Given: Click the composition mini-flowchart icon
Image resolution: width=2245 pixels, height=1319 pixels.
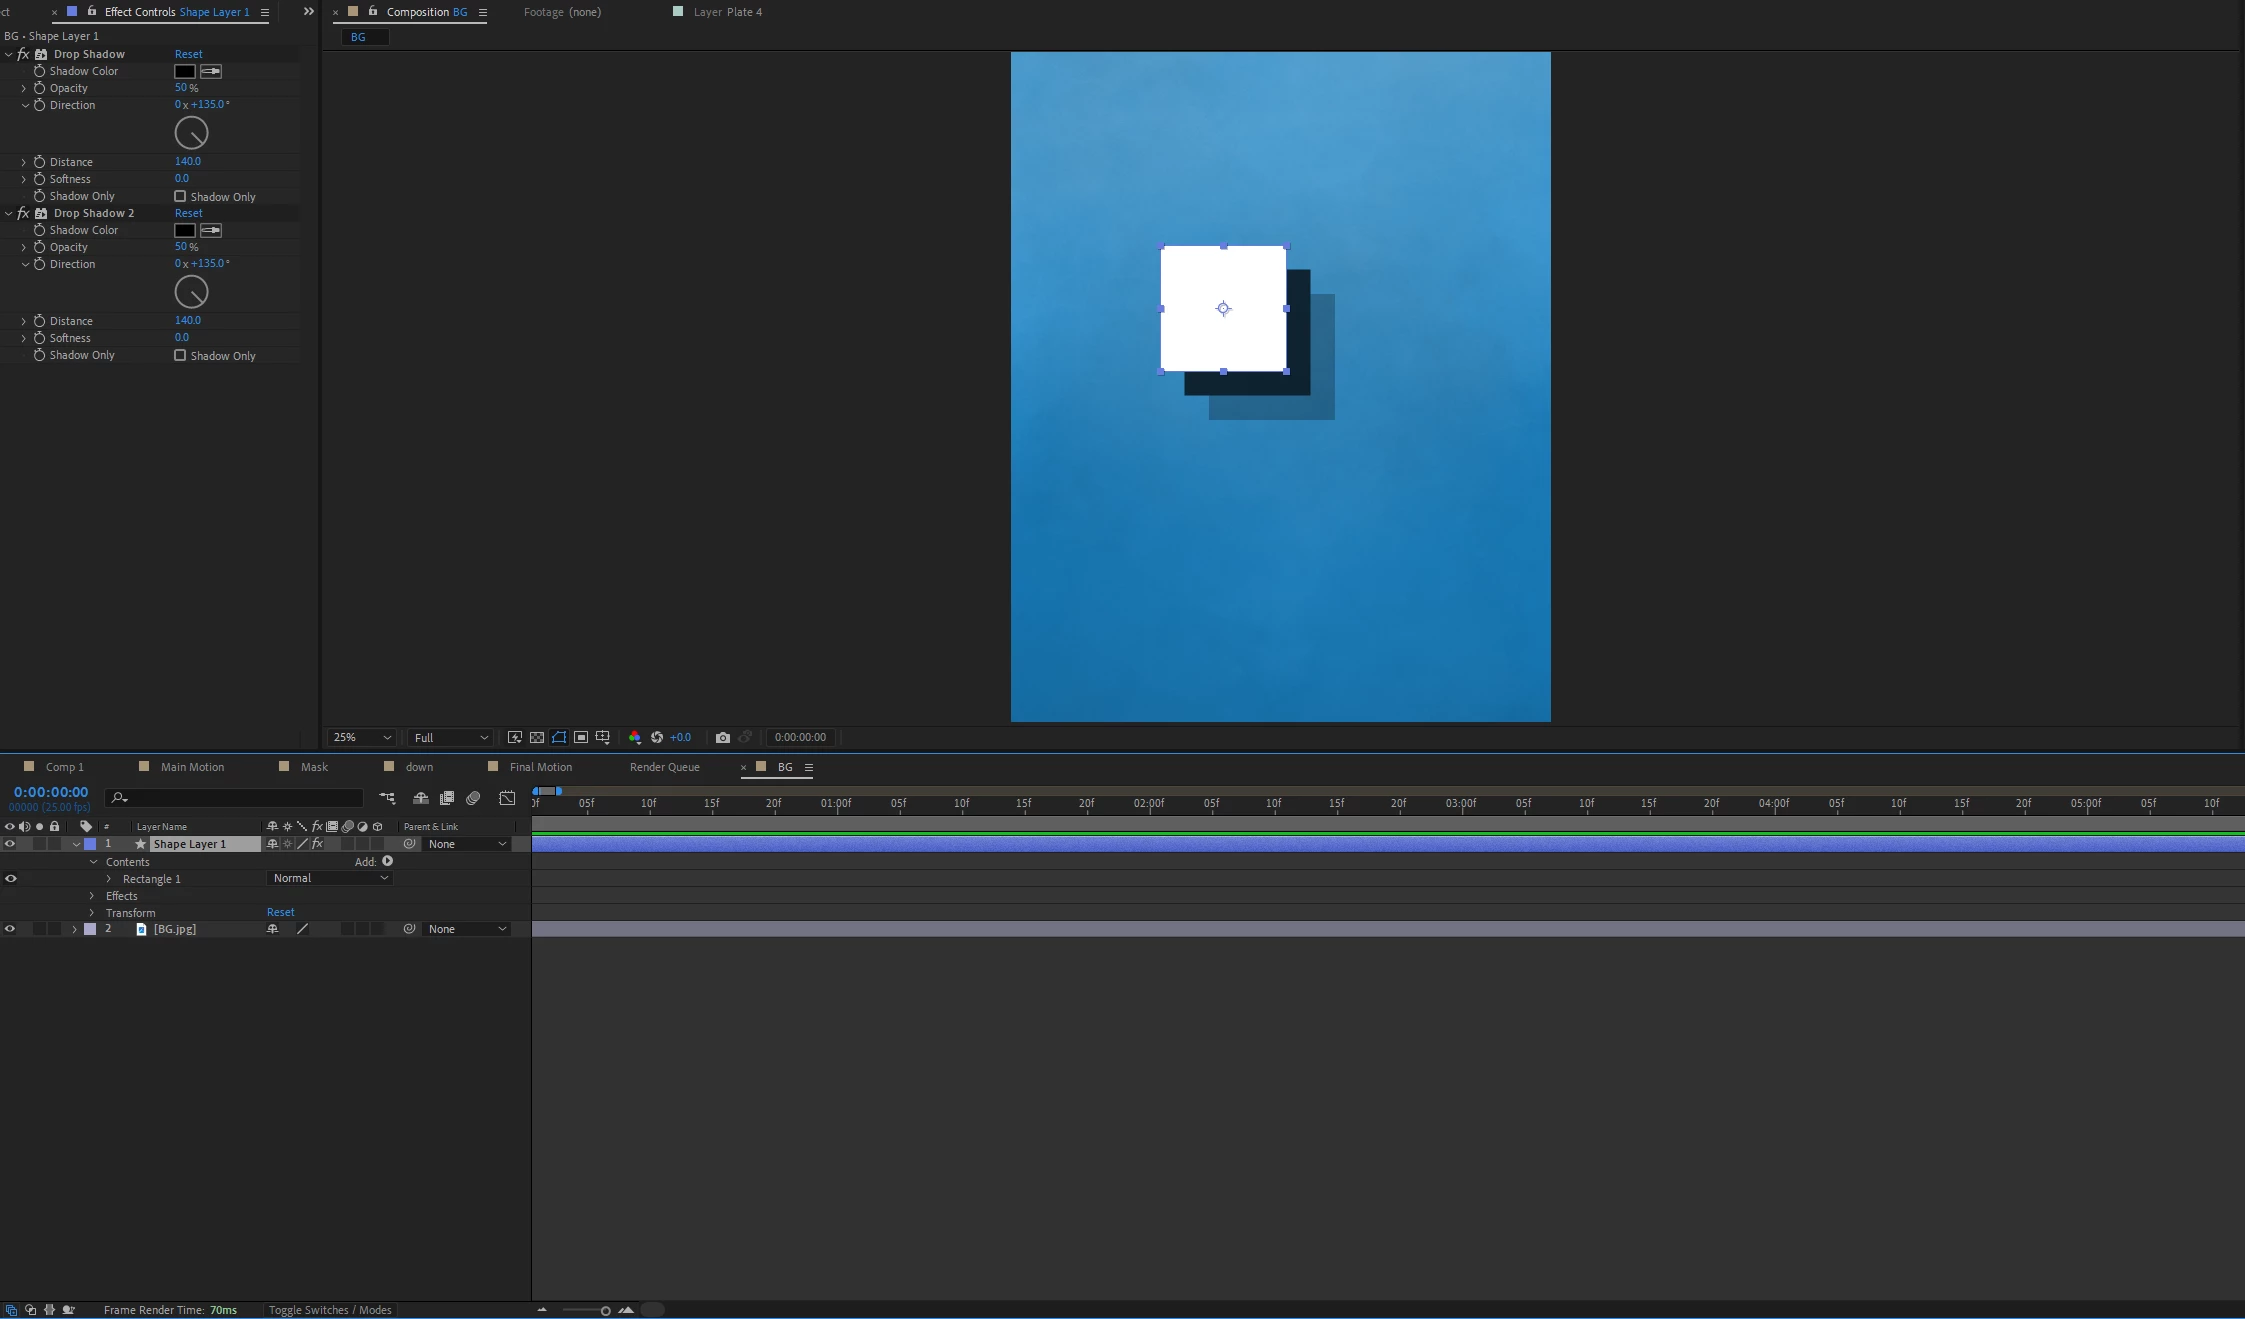Looking at the screenshot, I should 387,798.
